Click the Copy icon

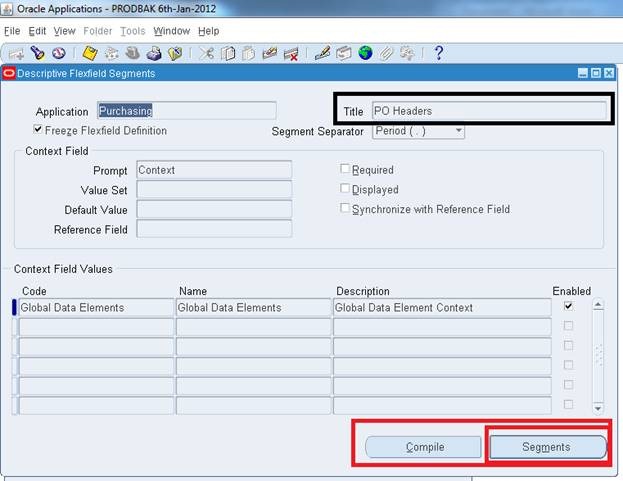pyautogui.click(x=228, y=53)
